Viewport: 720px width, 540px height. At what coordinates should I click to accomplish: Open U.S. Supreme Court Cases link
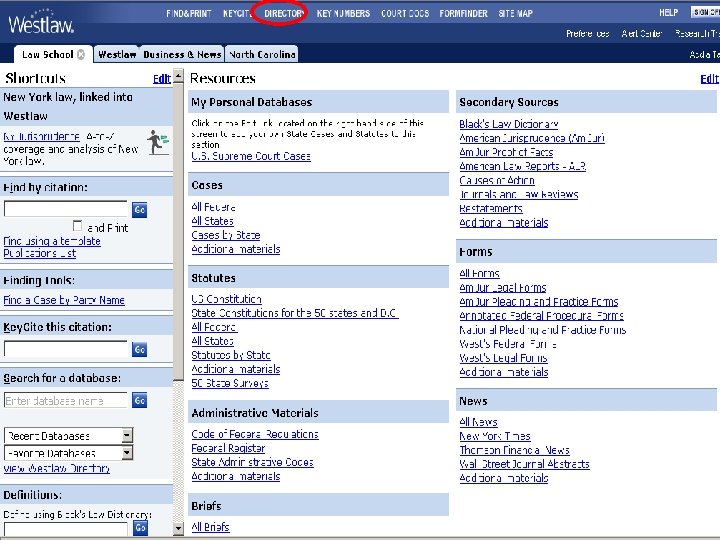[x=251, y=156]
